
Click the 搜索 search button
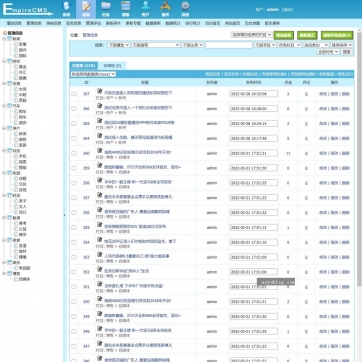click(x=347, y=52)
